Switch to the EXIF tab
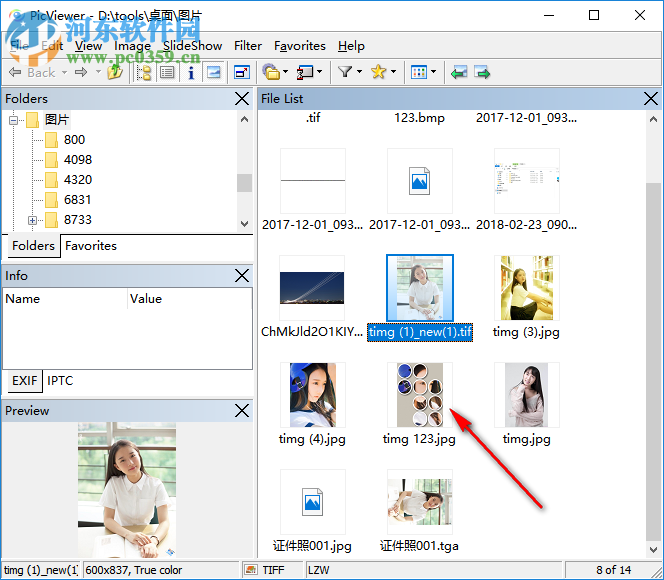664x580 pixels. pyautogui.click(x=25, y=381)
